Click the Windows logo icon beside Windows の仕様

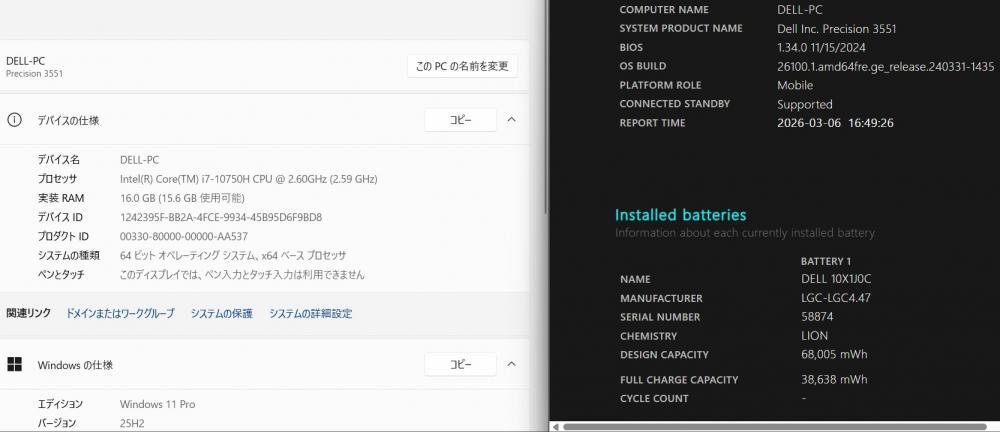14,364
